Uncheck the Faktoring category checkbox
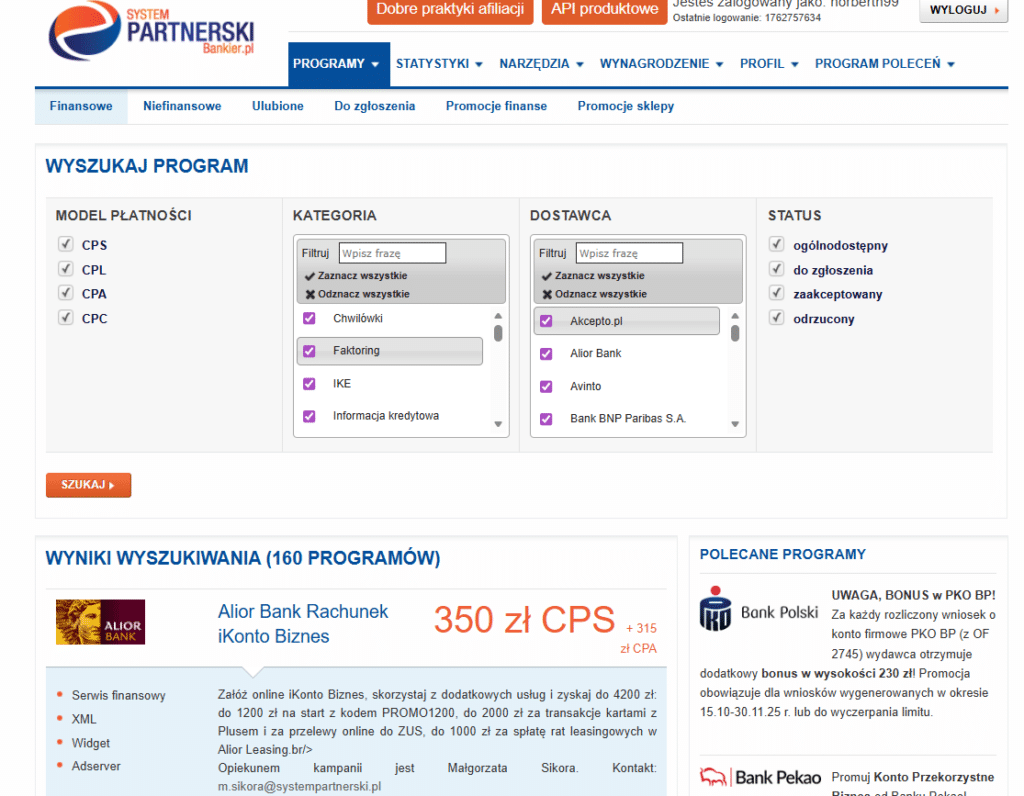 309,352
